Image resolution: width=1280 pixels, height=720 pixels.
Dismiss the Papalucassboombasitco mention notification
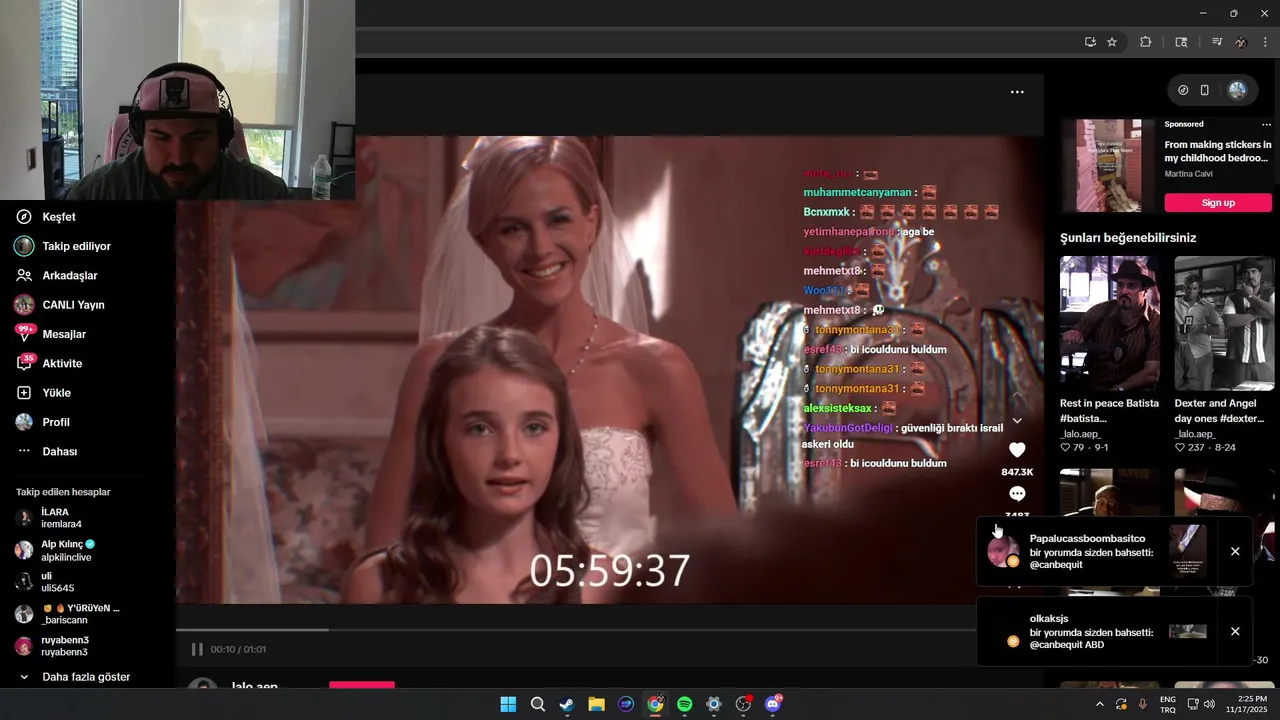pos(1235,551)
